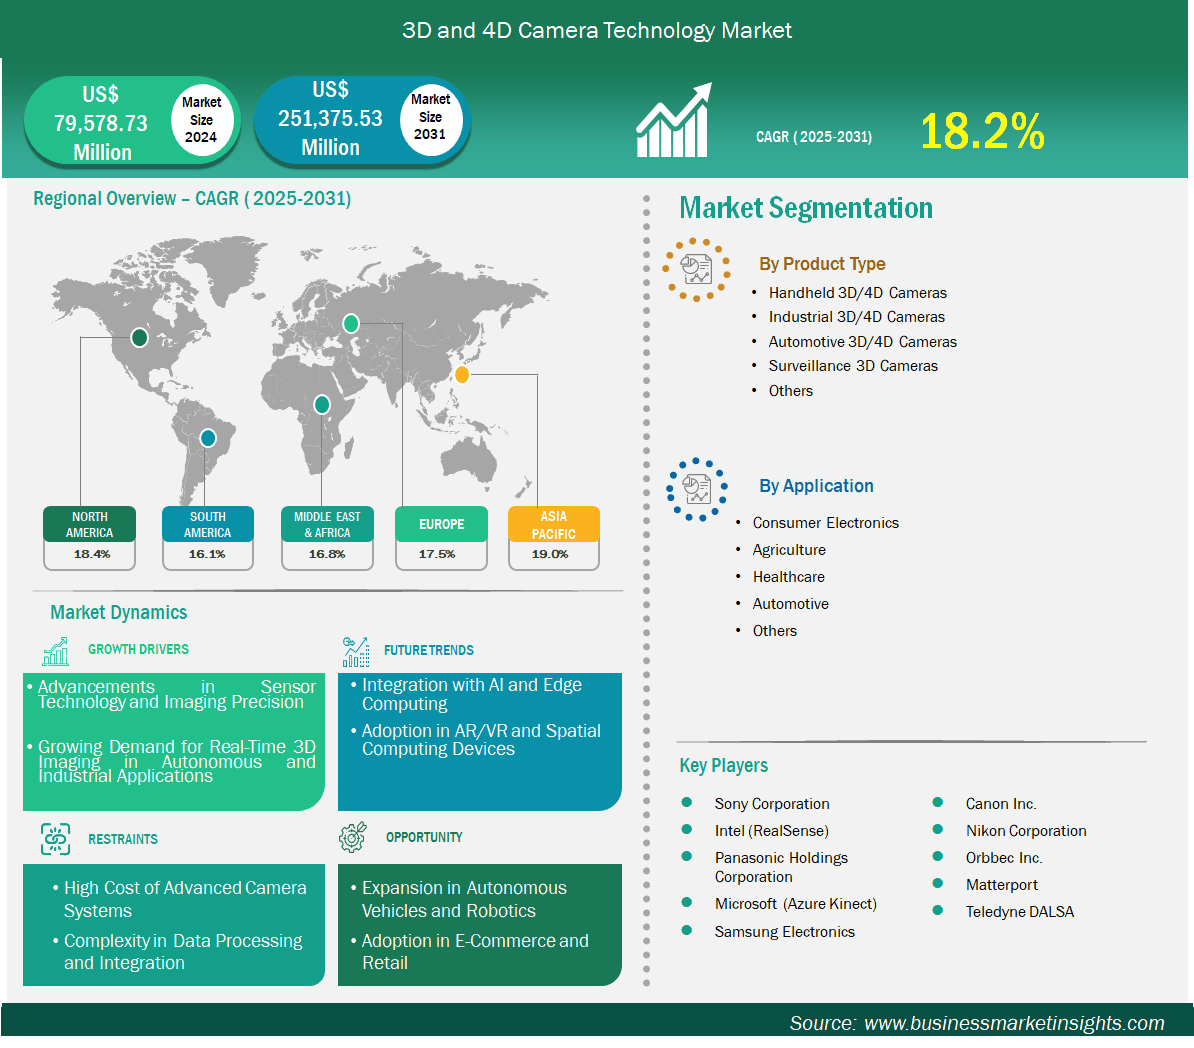Open the businessmarketinsights.com source link
Viewport: 1194px width, 1048px height.
tap(1013, 1023)
